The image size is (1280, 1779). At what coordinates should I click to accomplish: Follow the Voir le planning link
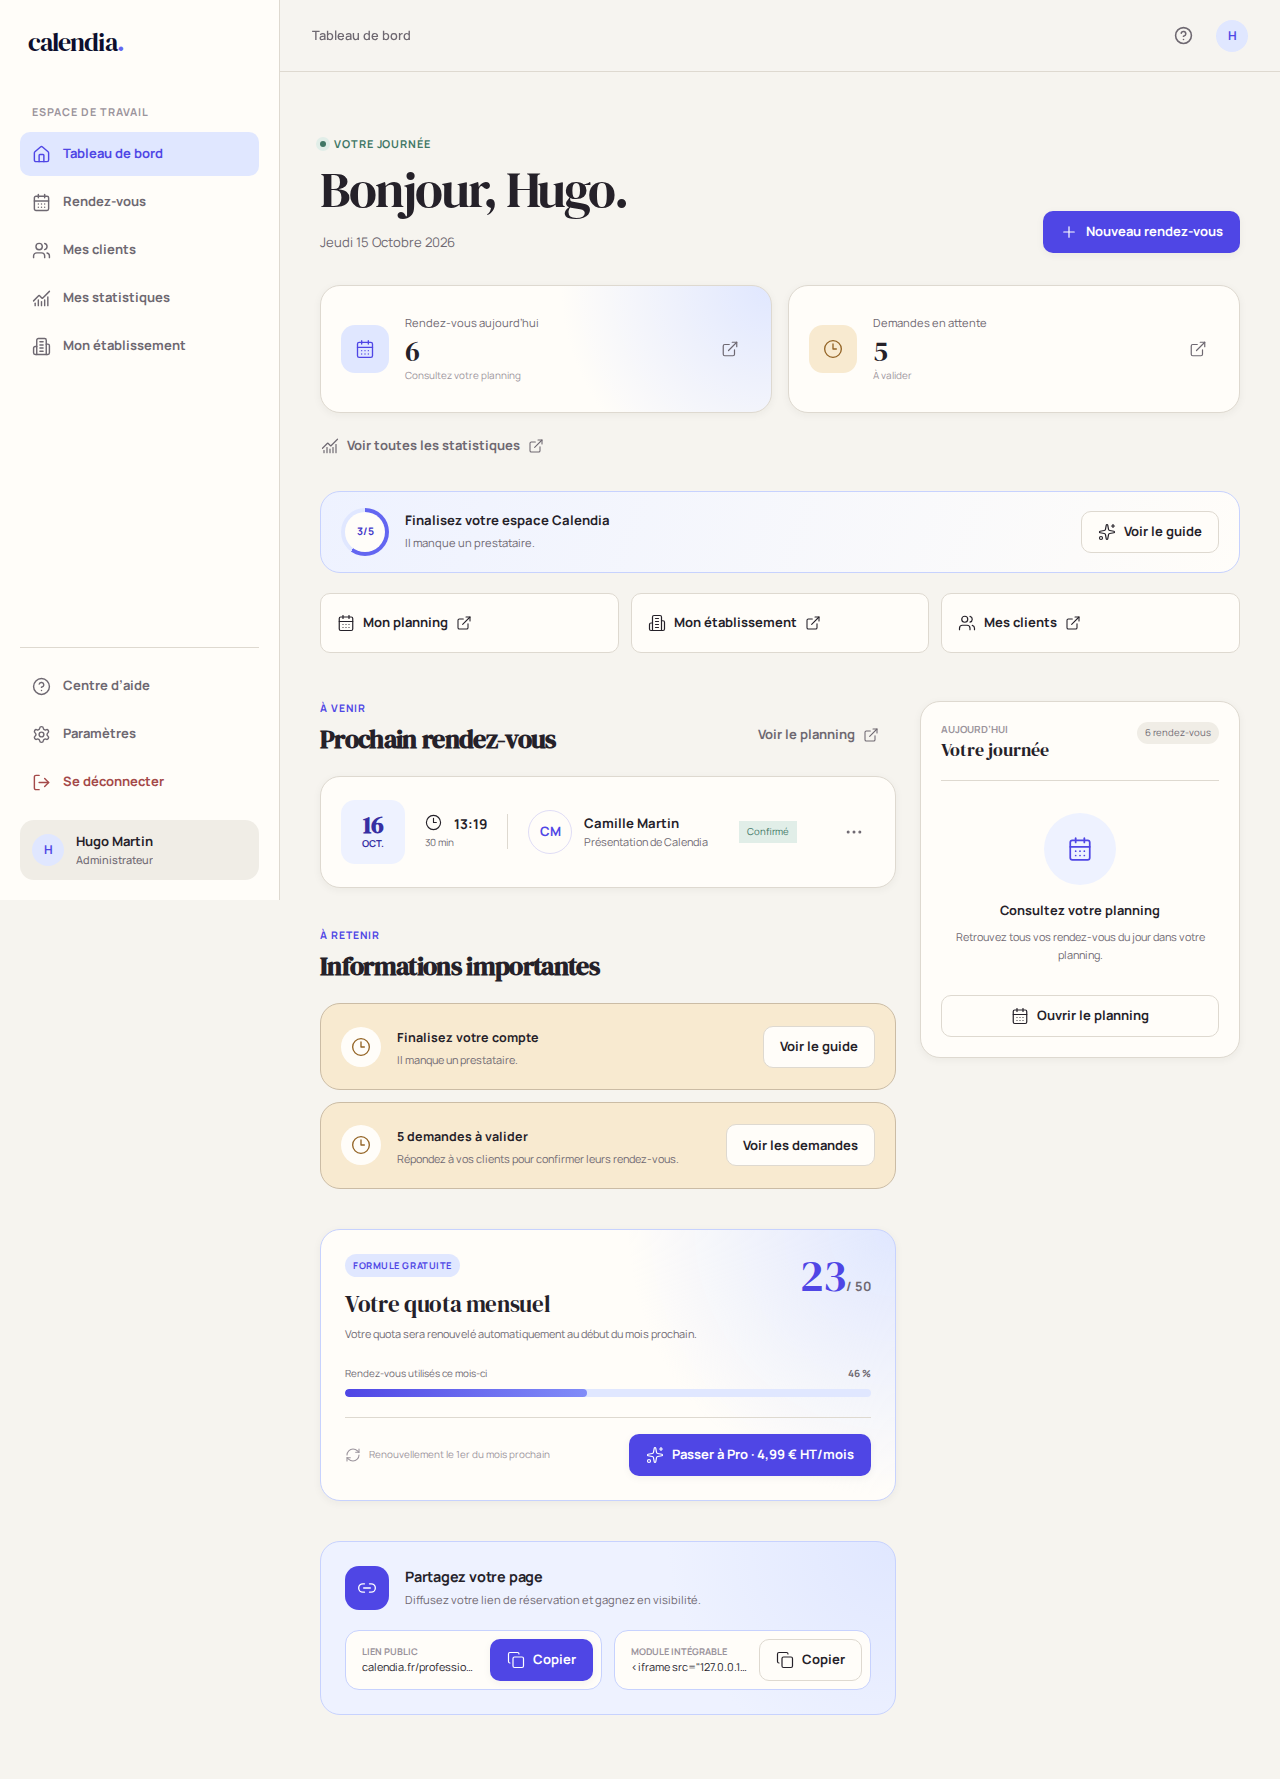[x=818, y=735]
